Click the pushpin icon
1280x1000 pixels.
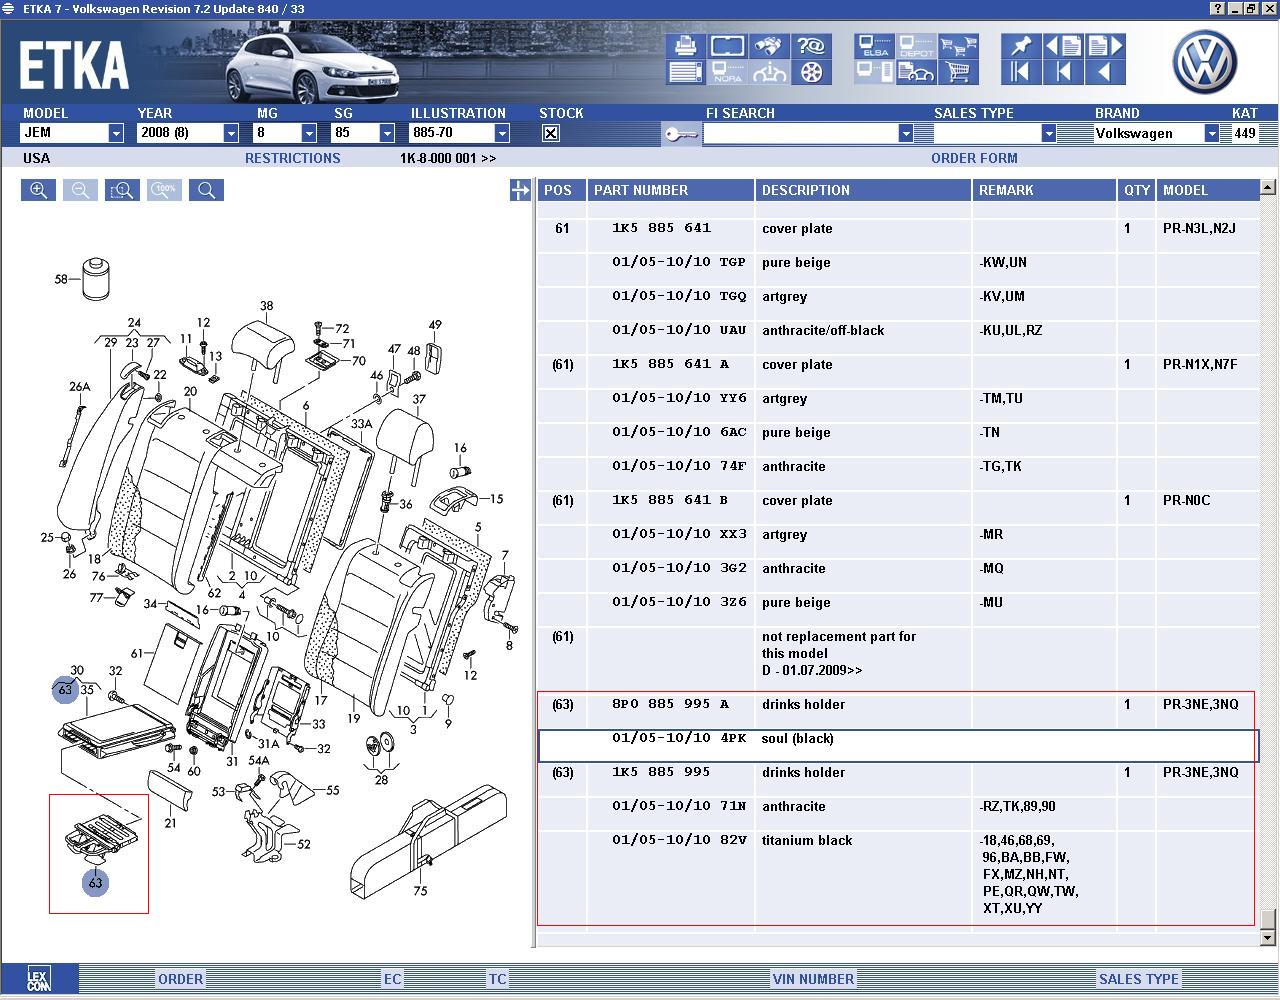click(1019, 46)
